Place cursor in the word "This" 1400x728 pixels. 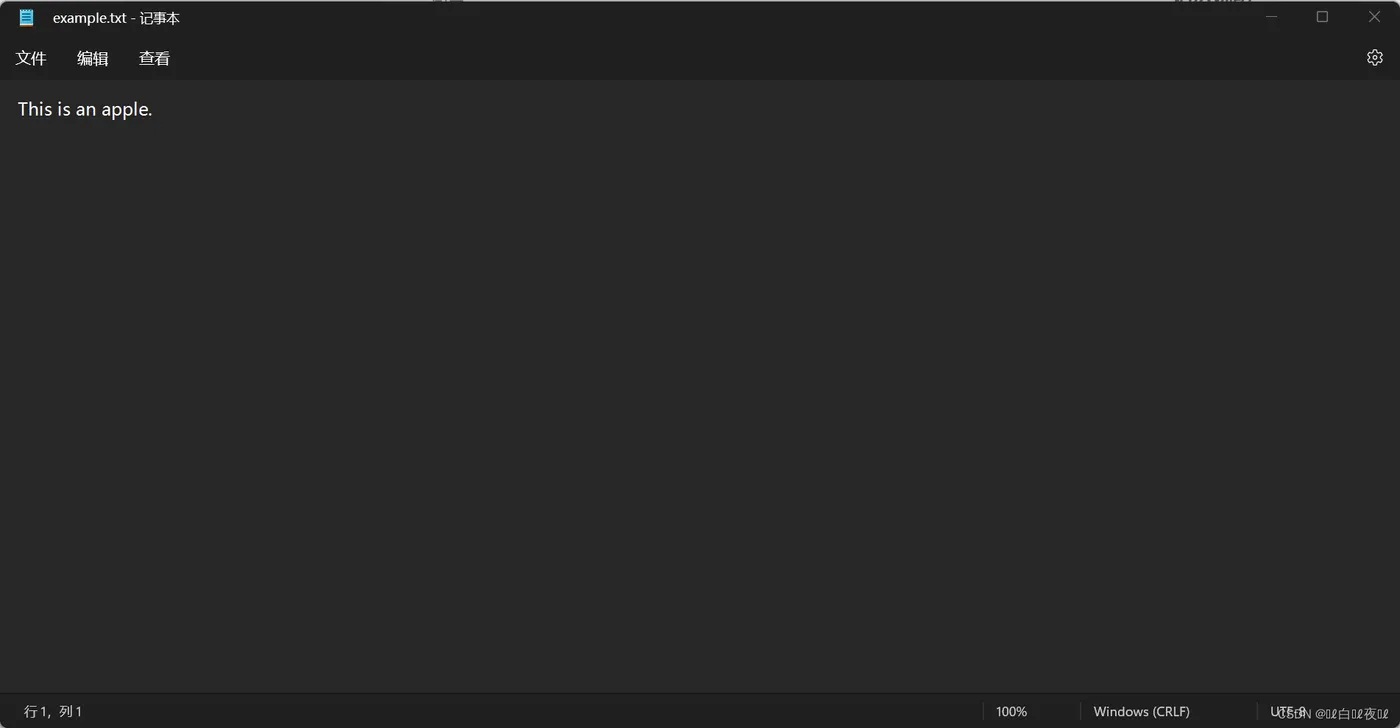(x=34, y=109)
